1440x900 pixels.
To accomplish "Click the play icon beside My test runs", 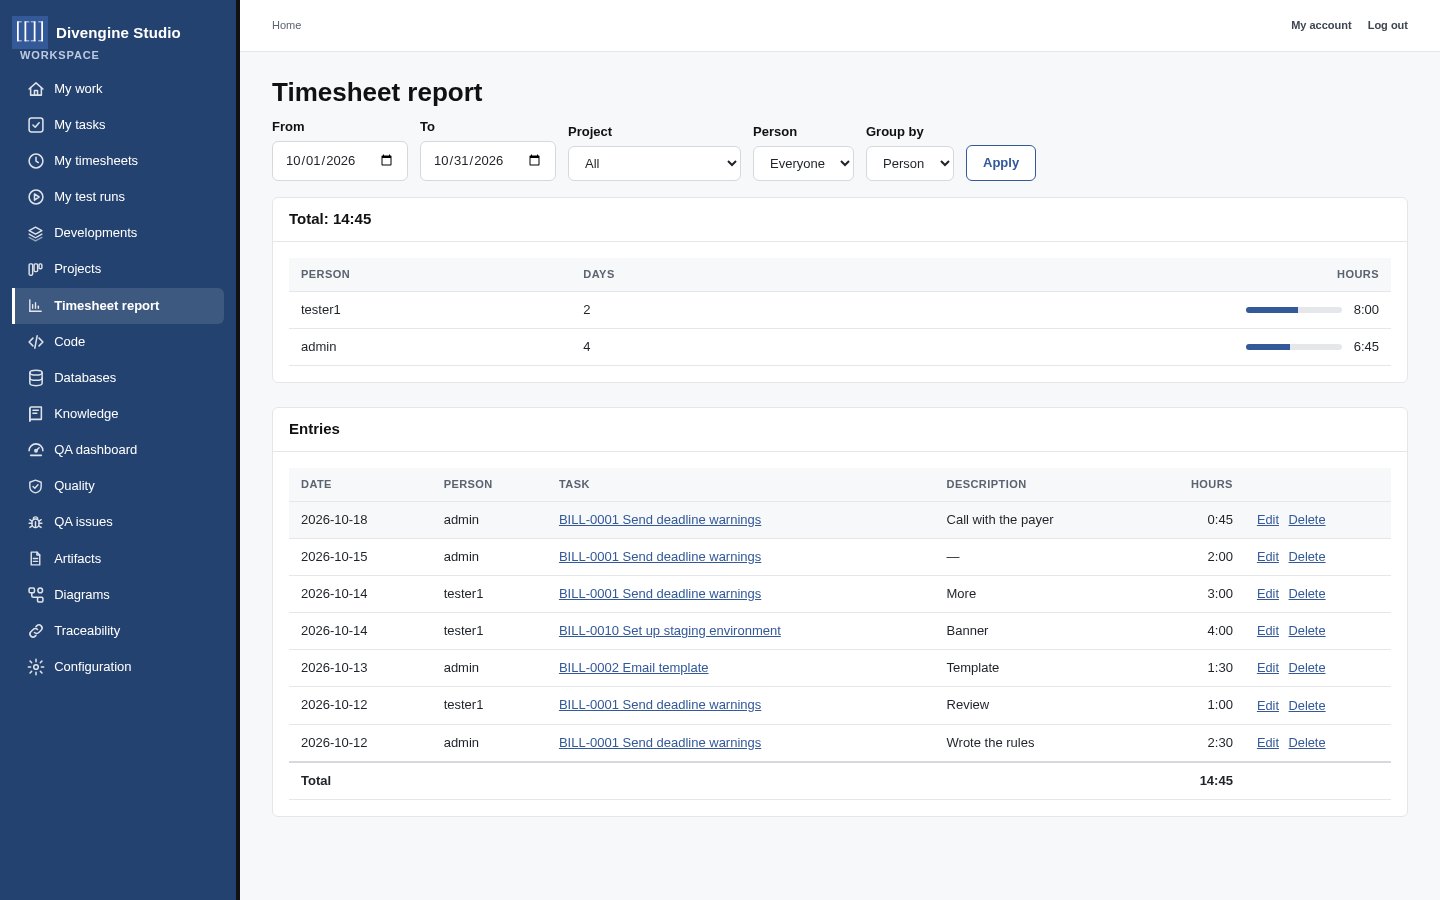I will pos(36,197).
